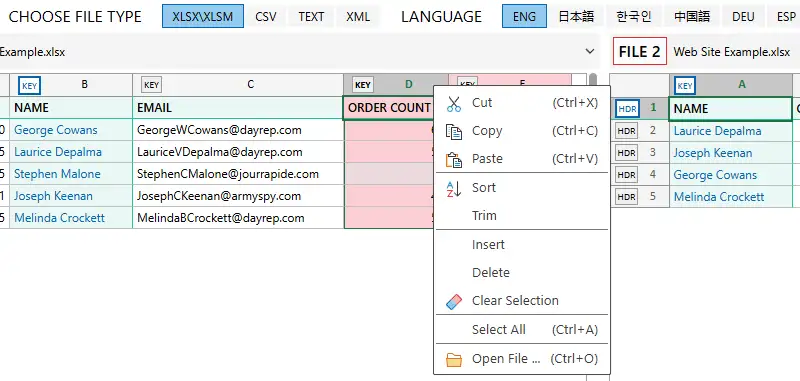800x381 pixels.
Task: Select CSV file type
Action: [266, 16]
